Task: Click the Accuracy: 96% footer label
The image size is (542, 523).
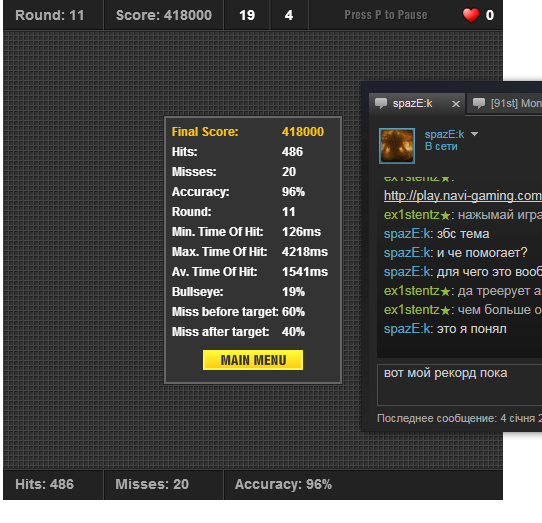Action: (283, 484)
